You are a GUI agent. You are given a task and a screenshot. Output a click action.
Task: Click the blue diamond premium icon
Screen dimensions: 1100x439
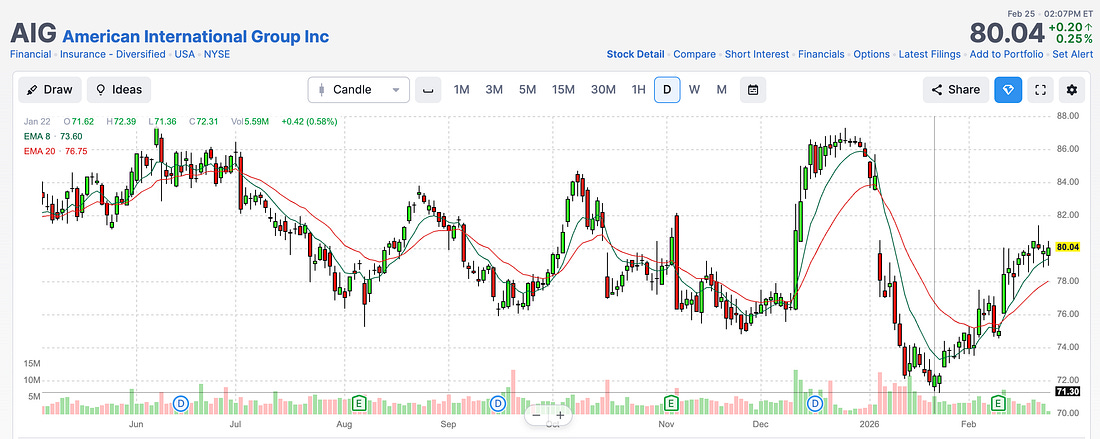[1008, 90]
